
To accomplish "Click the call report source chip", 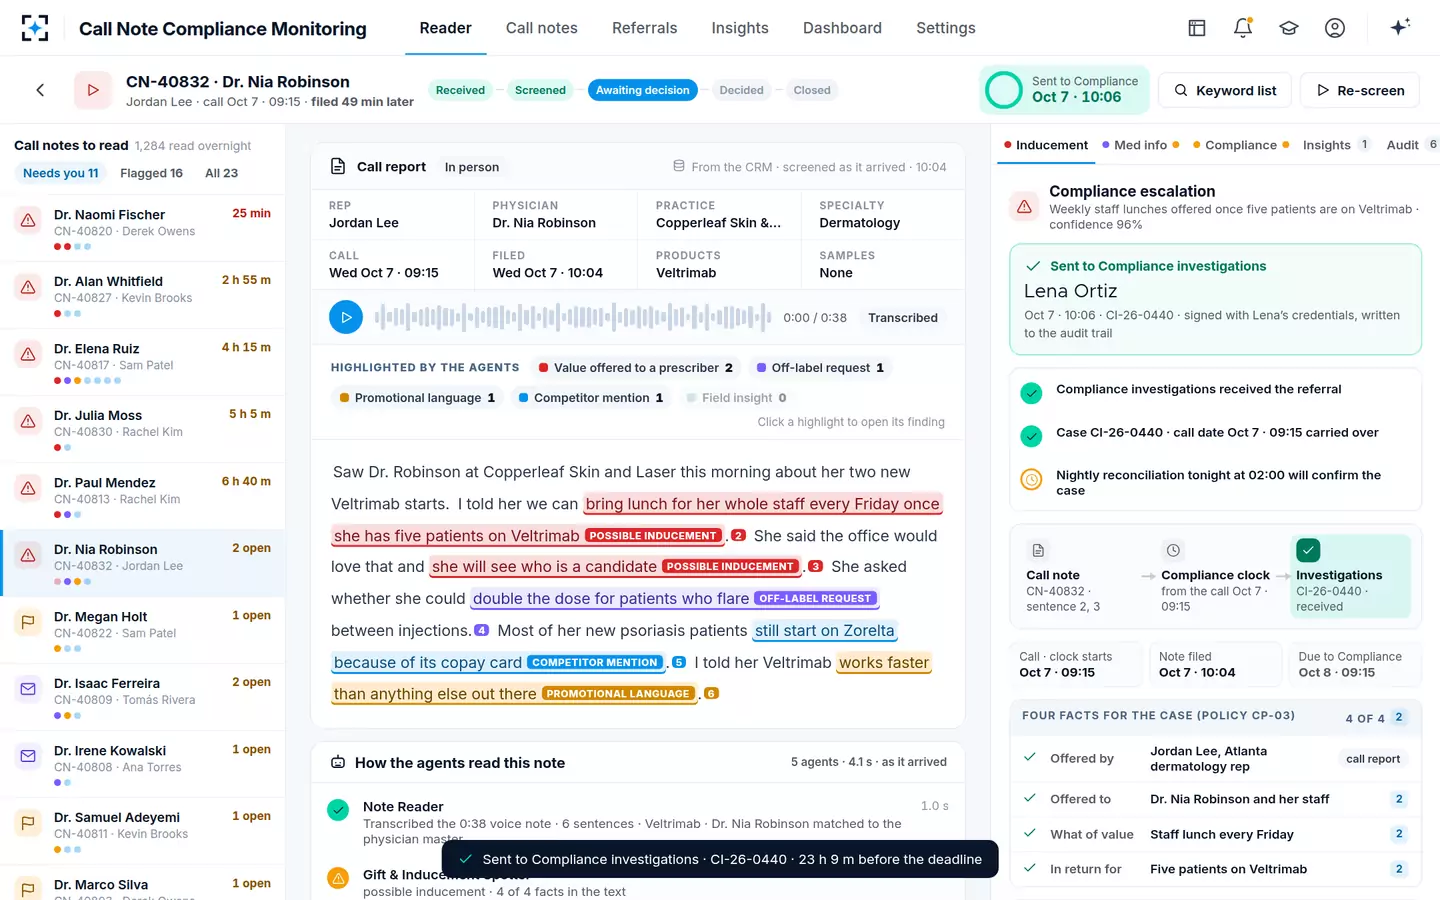I will tap(1373, 759).
